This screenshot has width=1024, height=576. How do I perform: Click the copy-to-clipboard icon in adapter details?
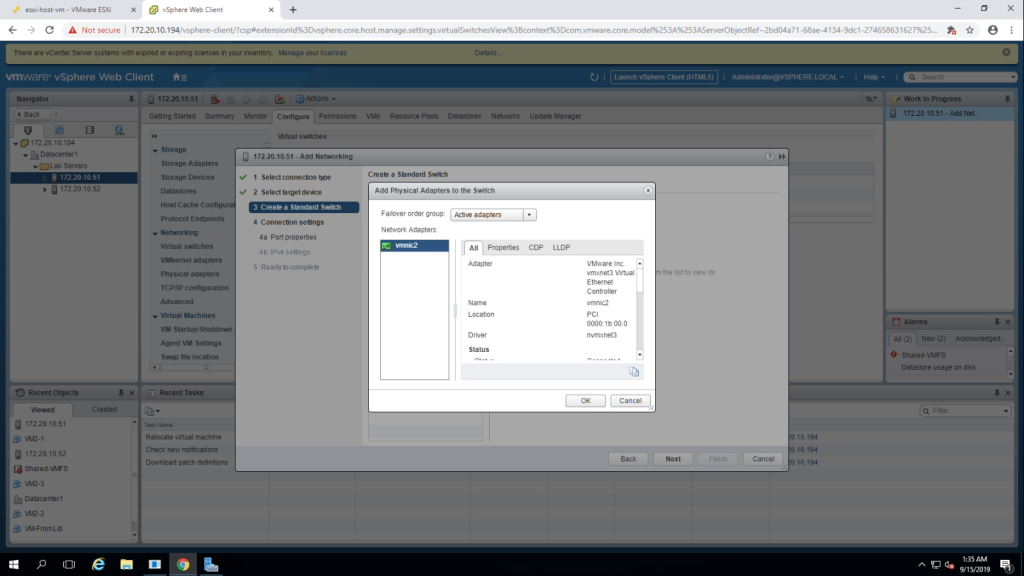[634, 372]
